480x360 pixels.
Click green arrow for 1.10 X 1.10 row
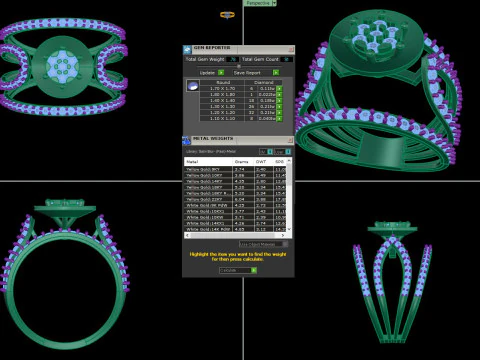[x=279, y=119]
